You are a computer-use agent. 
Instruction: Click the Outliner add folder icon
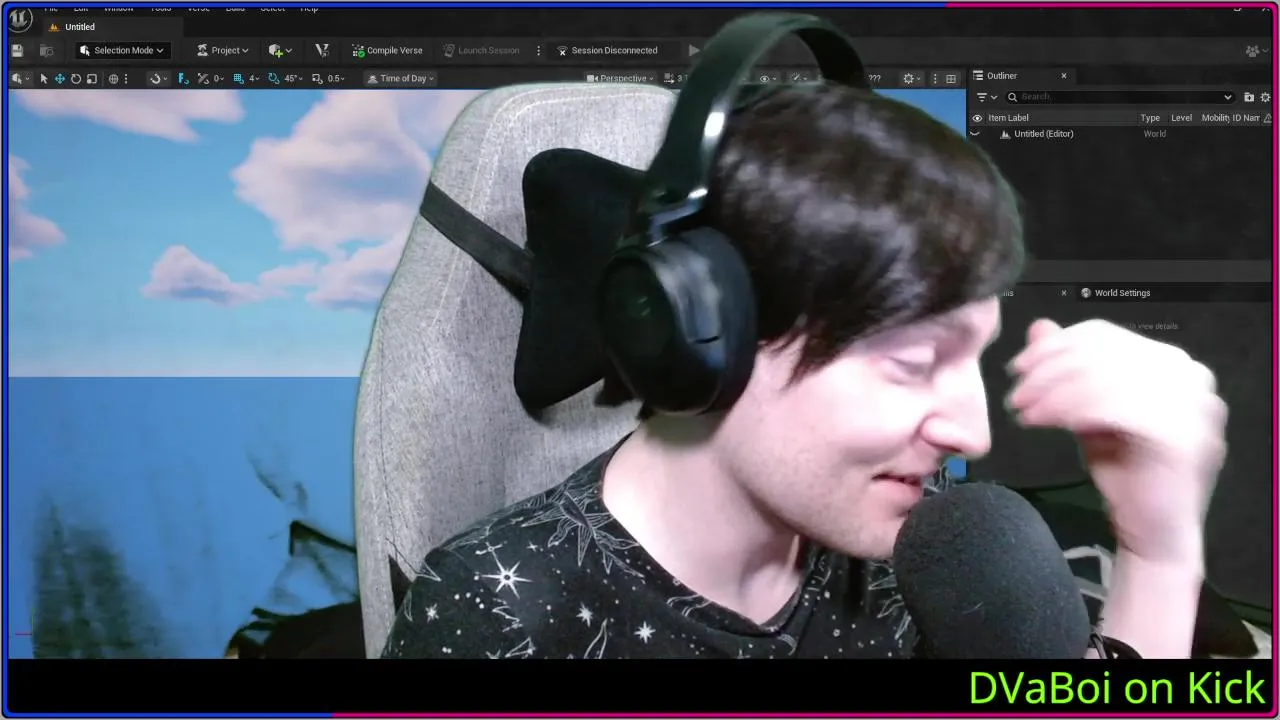tap(1249, 97)
